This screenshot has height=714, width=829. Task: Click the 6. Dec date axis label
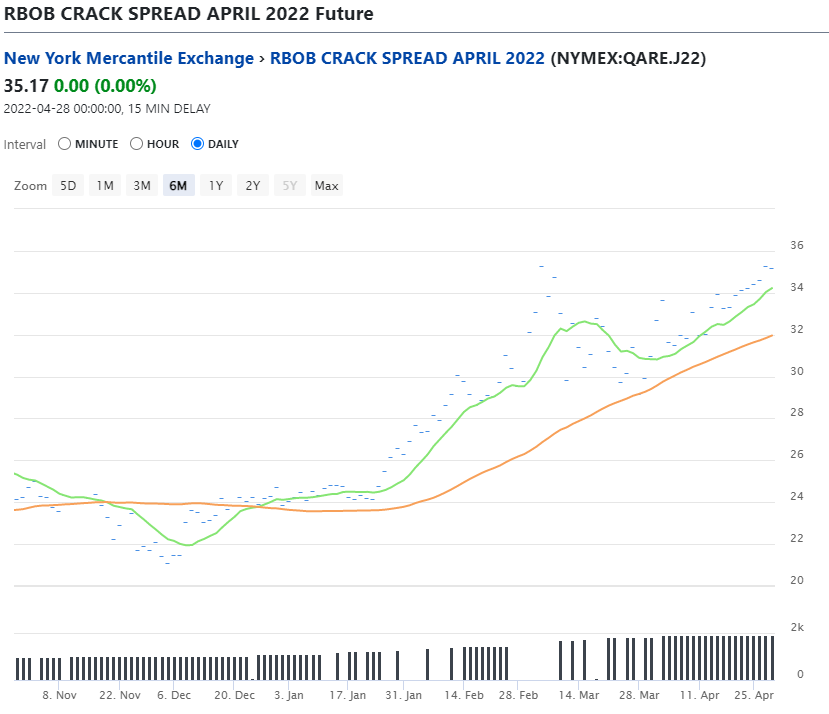point(174,695)
